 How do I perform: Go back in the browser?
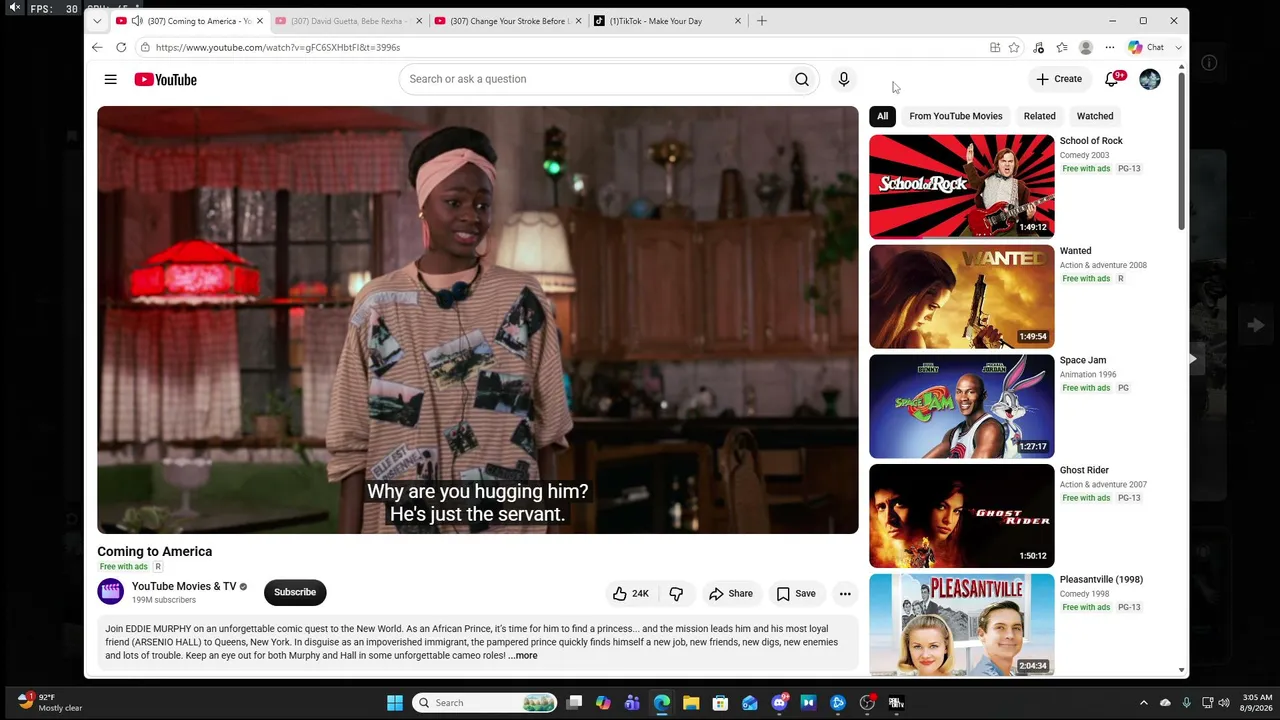pyautogui.click(x=97, y=47)
